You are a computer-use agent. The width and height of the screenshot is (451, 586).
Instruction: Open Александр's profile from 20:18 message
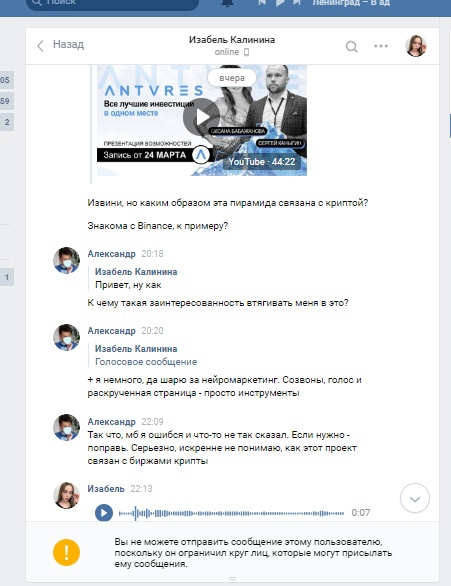[x=111, y=254]
